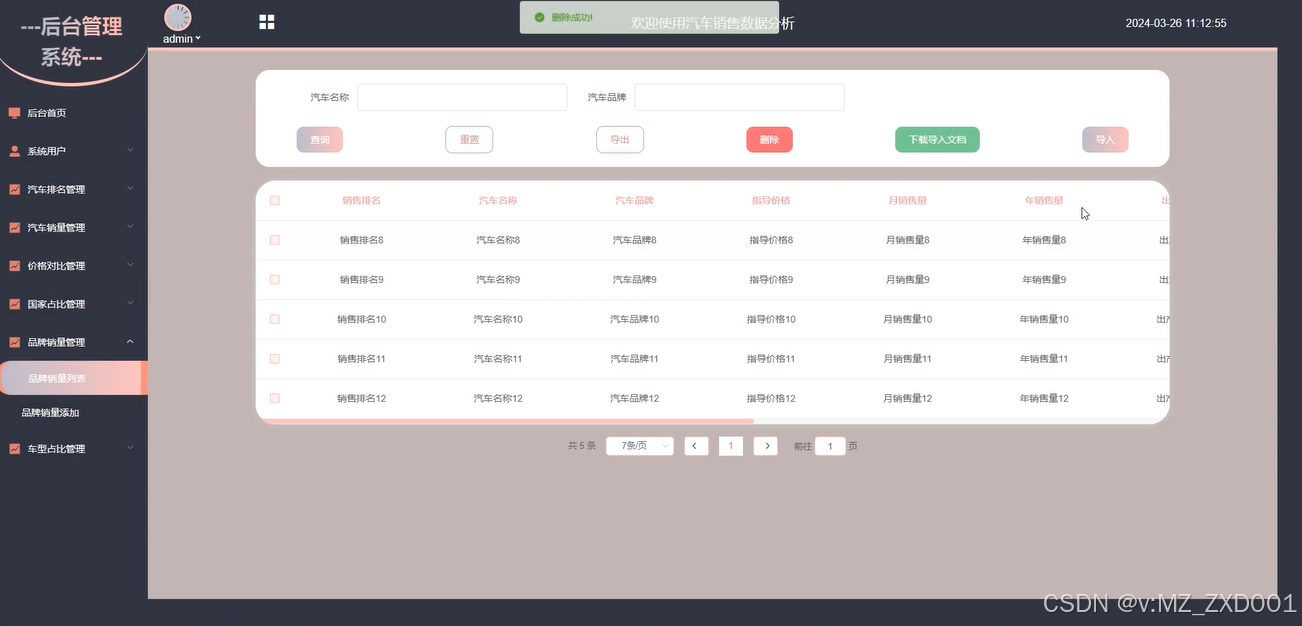Click the cell 汽车名称12
Image resolution: width=1302 pixels, height=626 pixels.
(x=498, y=398)
